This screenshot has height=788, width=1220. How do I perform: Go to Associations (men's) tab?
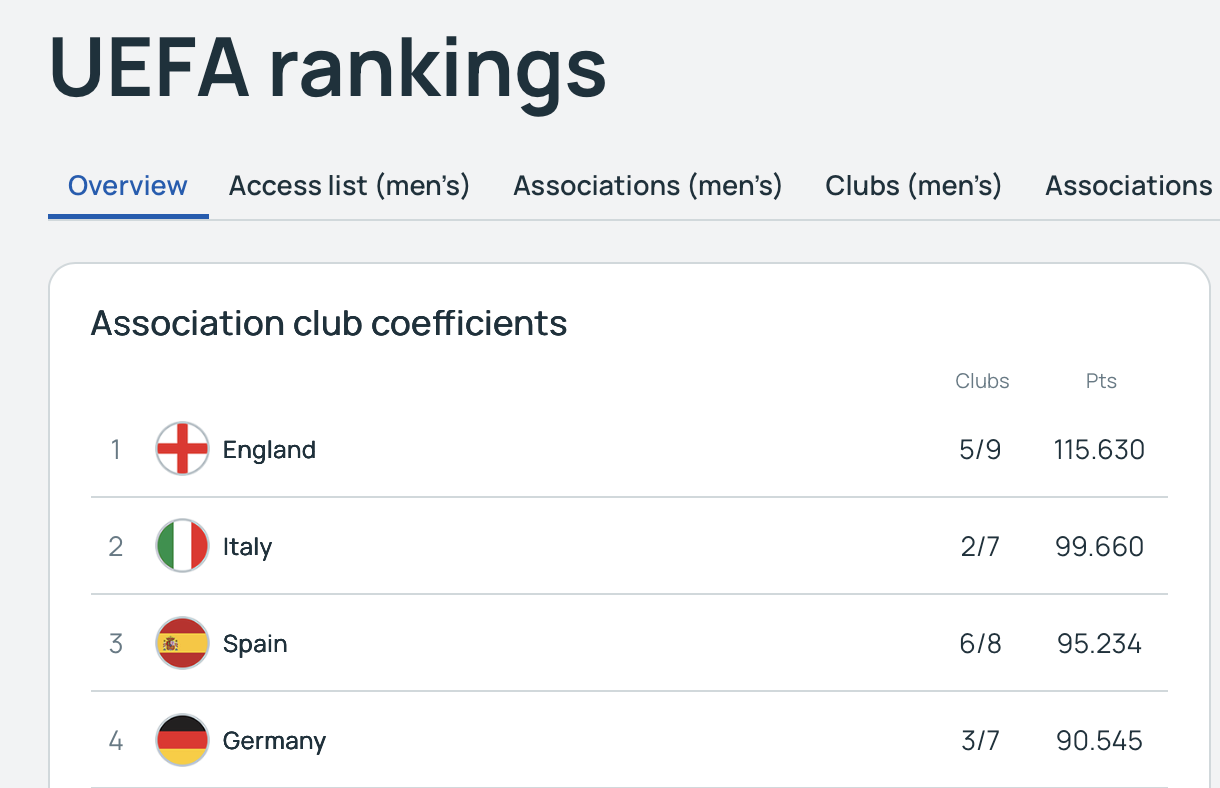pos(648,186)
